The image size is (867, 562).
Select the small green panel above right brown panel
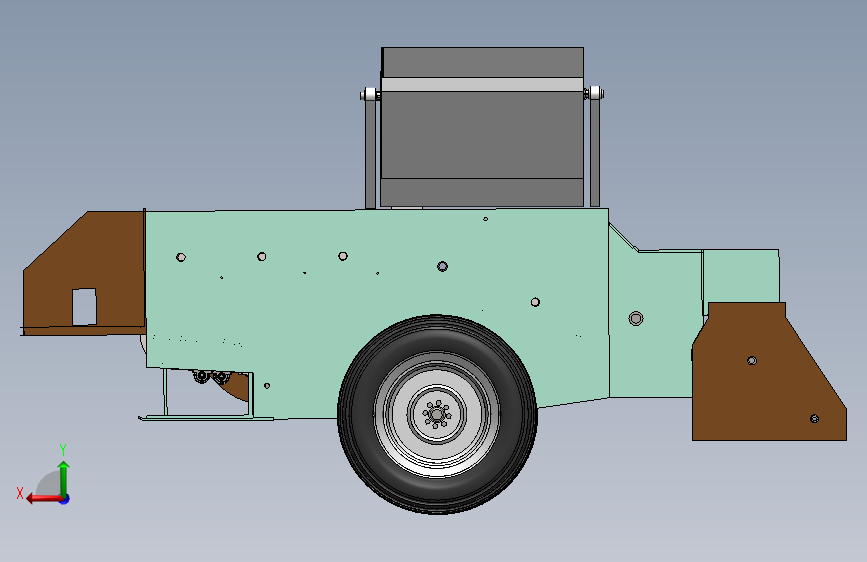[x=741, y=277]
